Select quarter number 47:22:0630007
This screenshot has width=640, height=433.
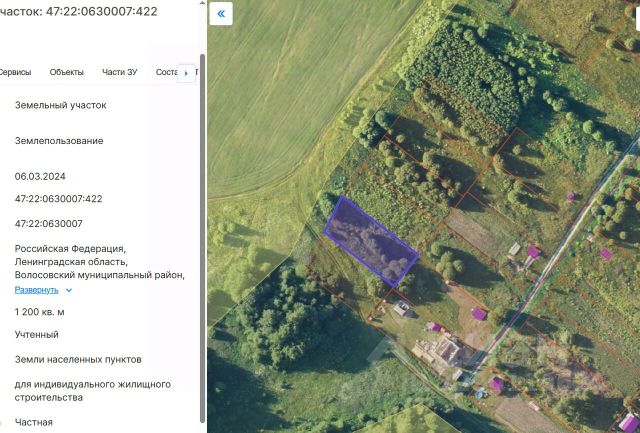click(49, 224)
